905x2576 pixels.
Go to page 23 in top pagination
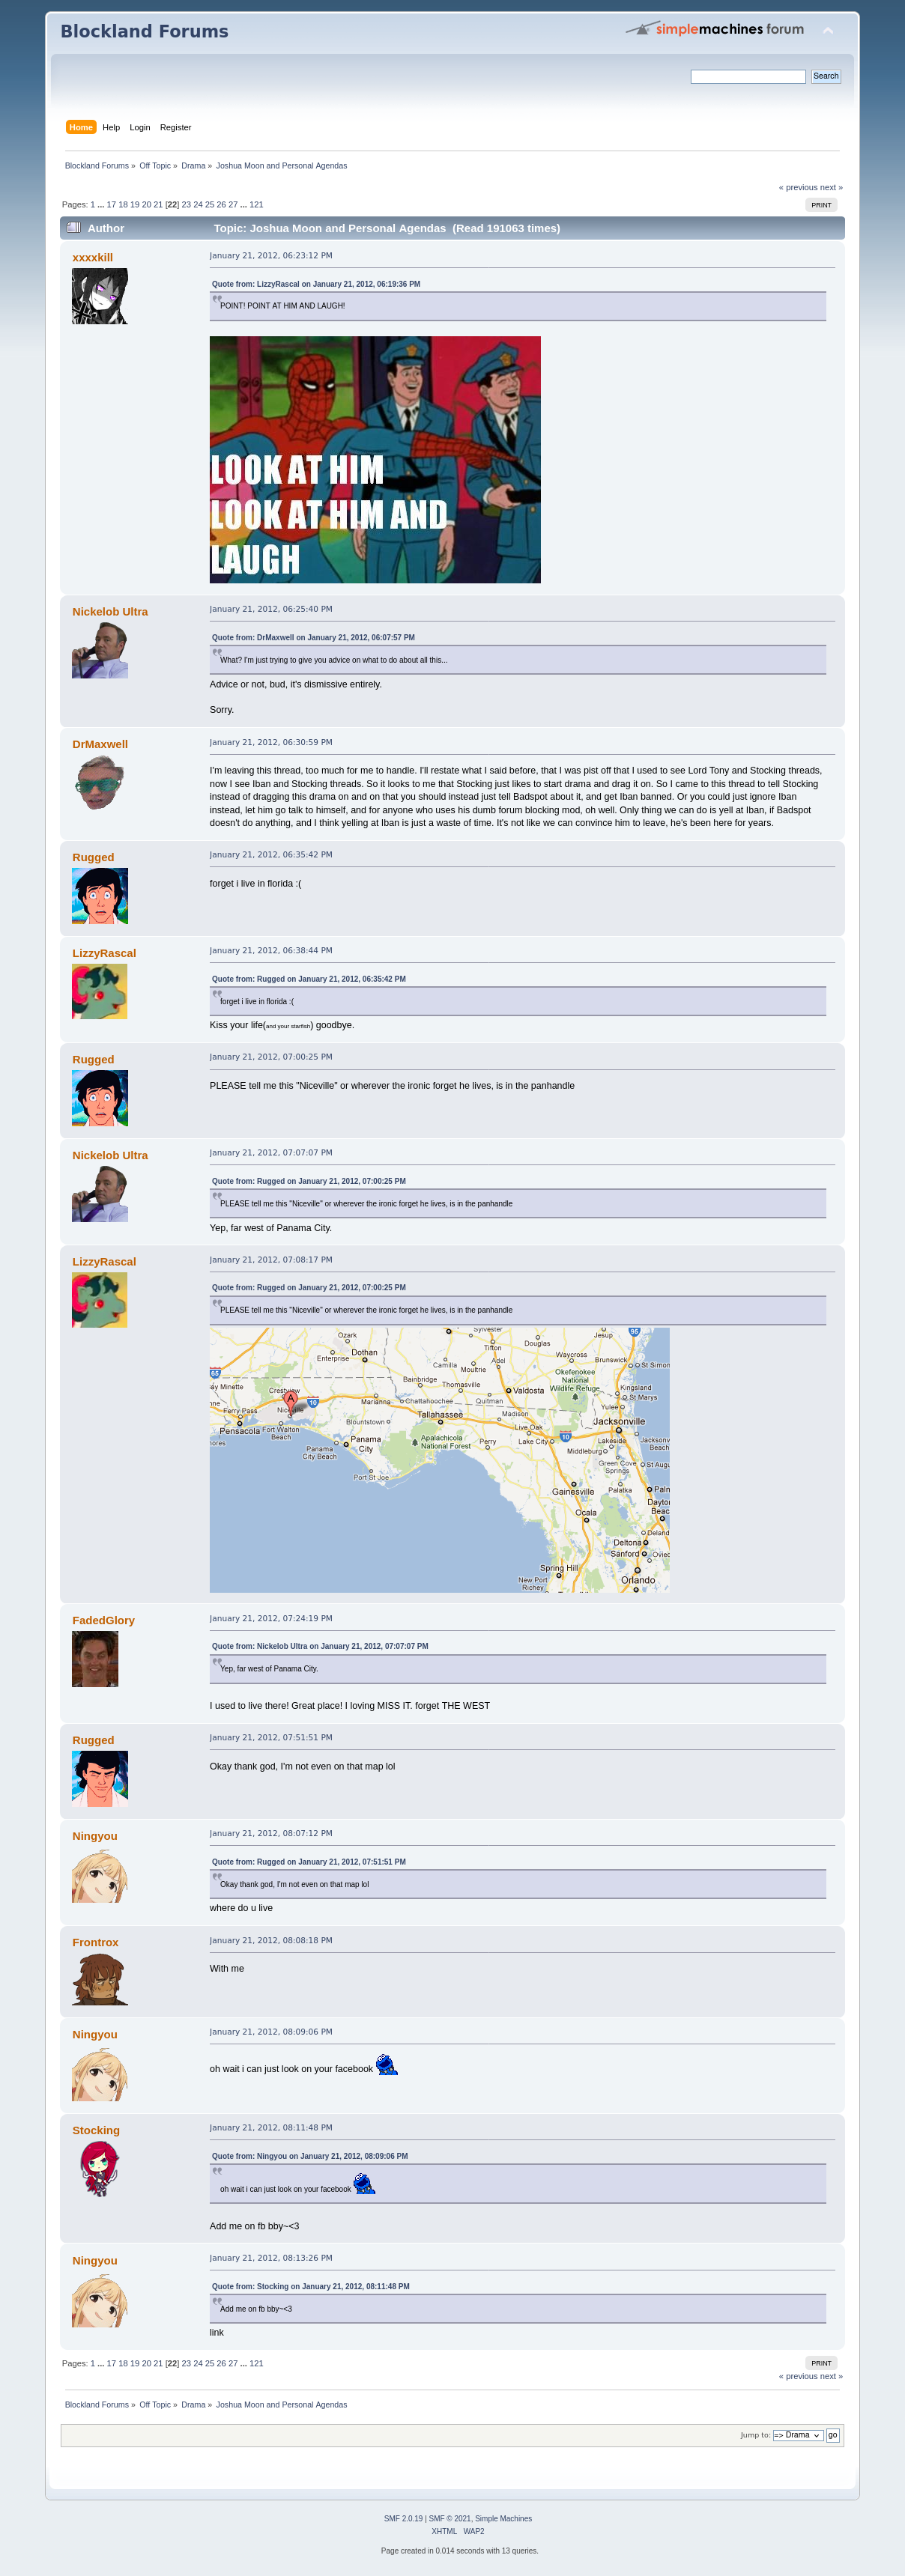[x=186, y=204]
